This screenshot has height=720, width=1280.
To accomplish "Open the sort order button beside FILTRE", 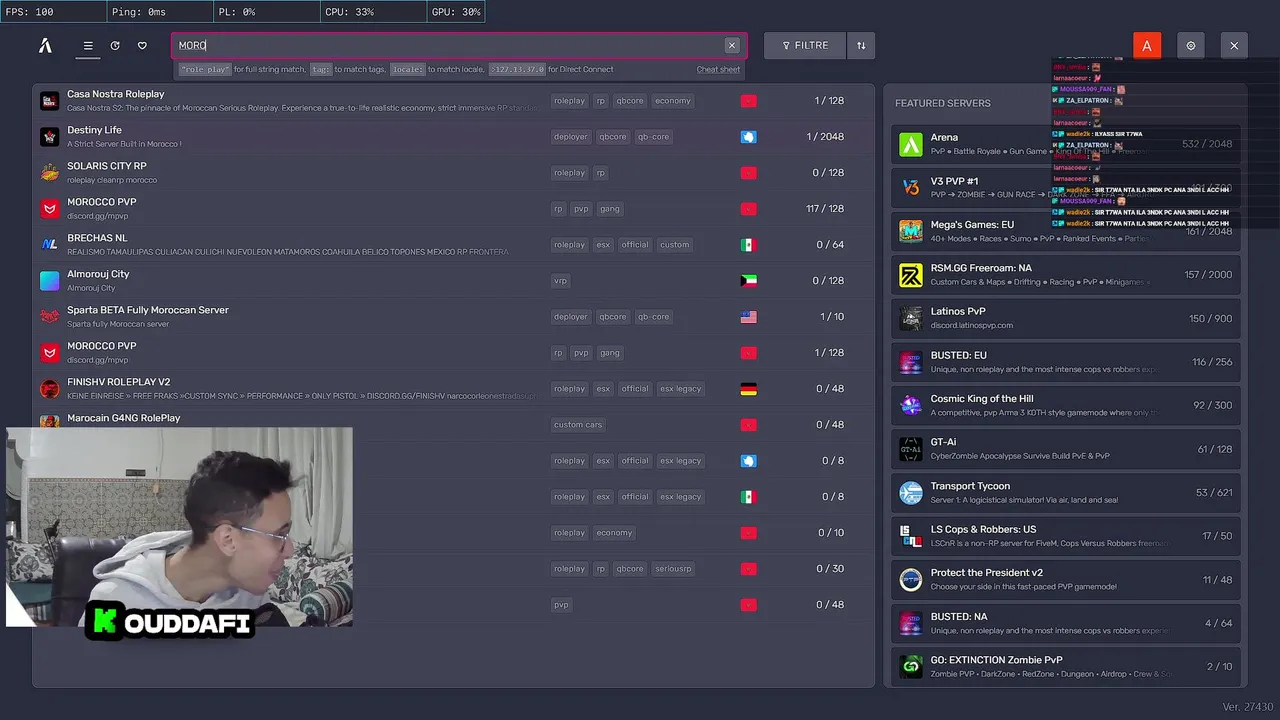I will point(861,46).
